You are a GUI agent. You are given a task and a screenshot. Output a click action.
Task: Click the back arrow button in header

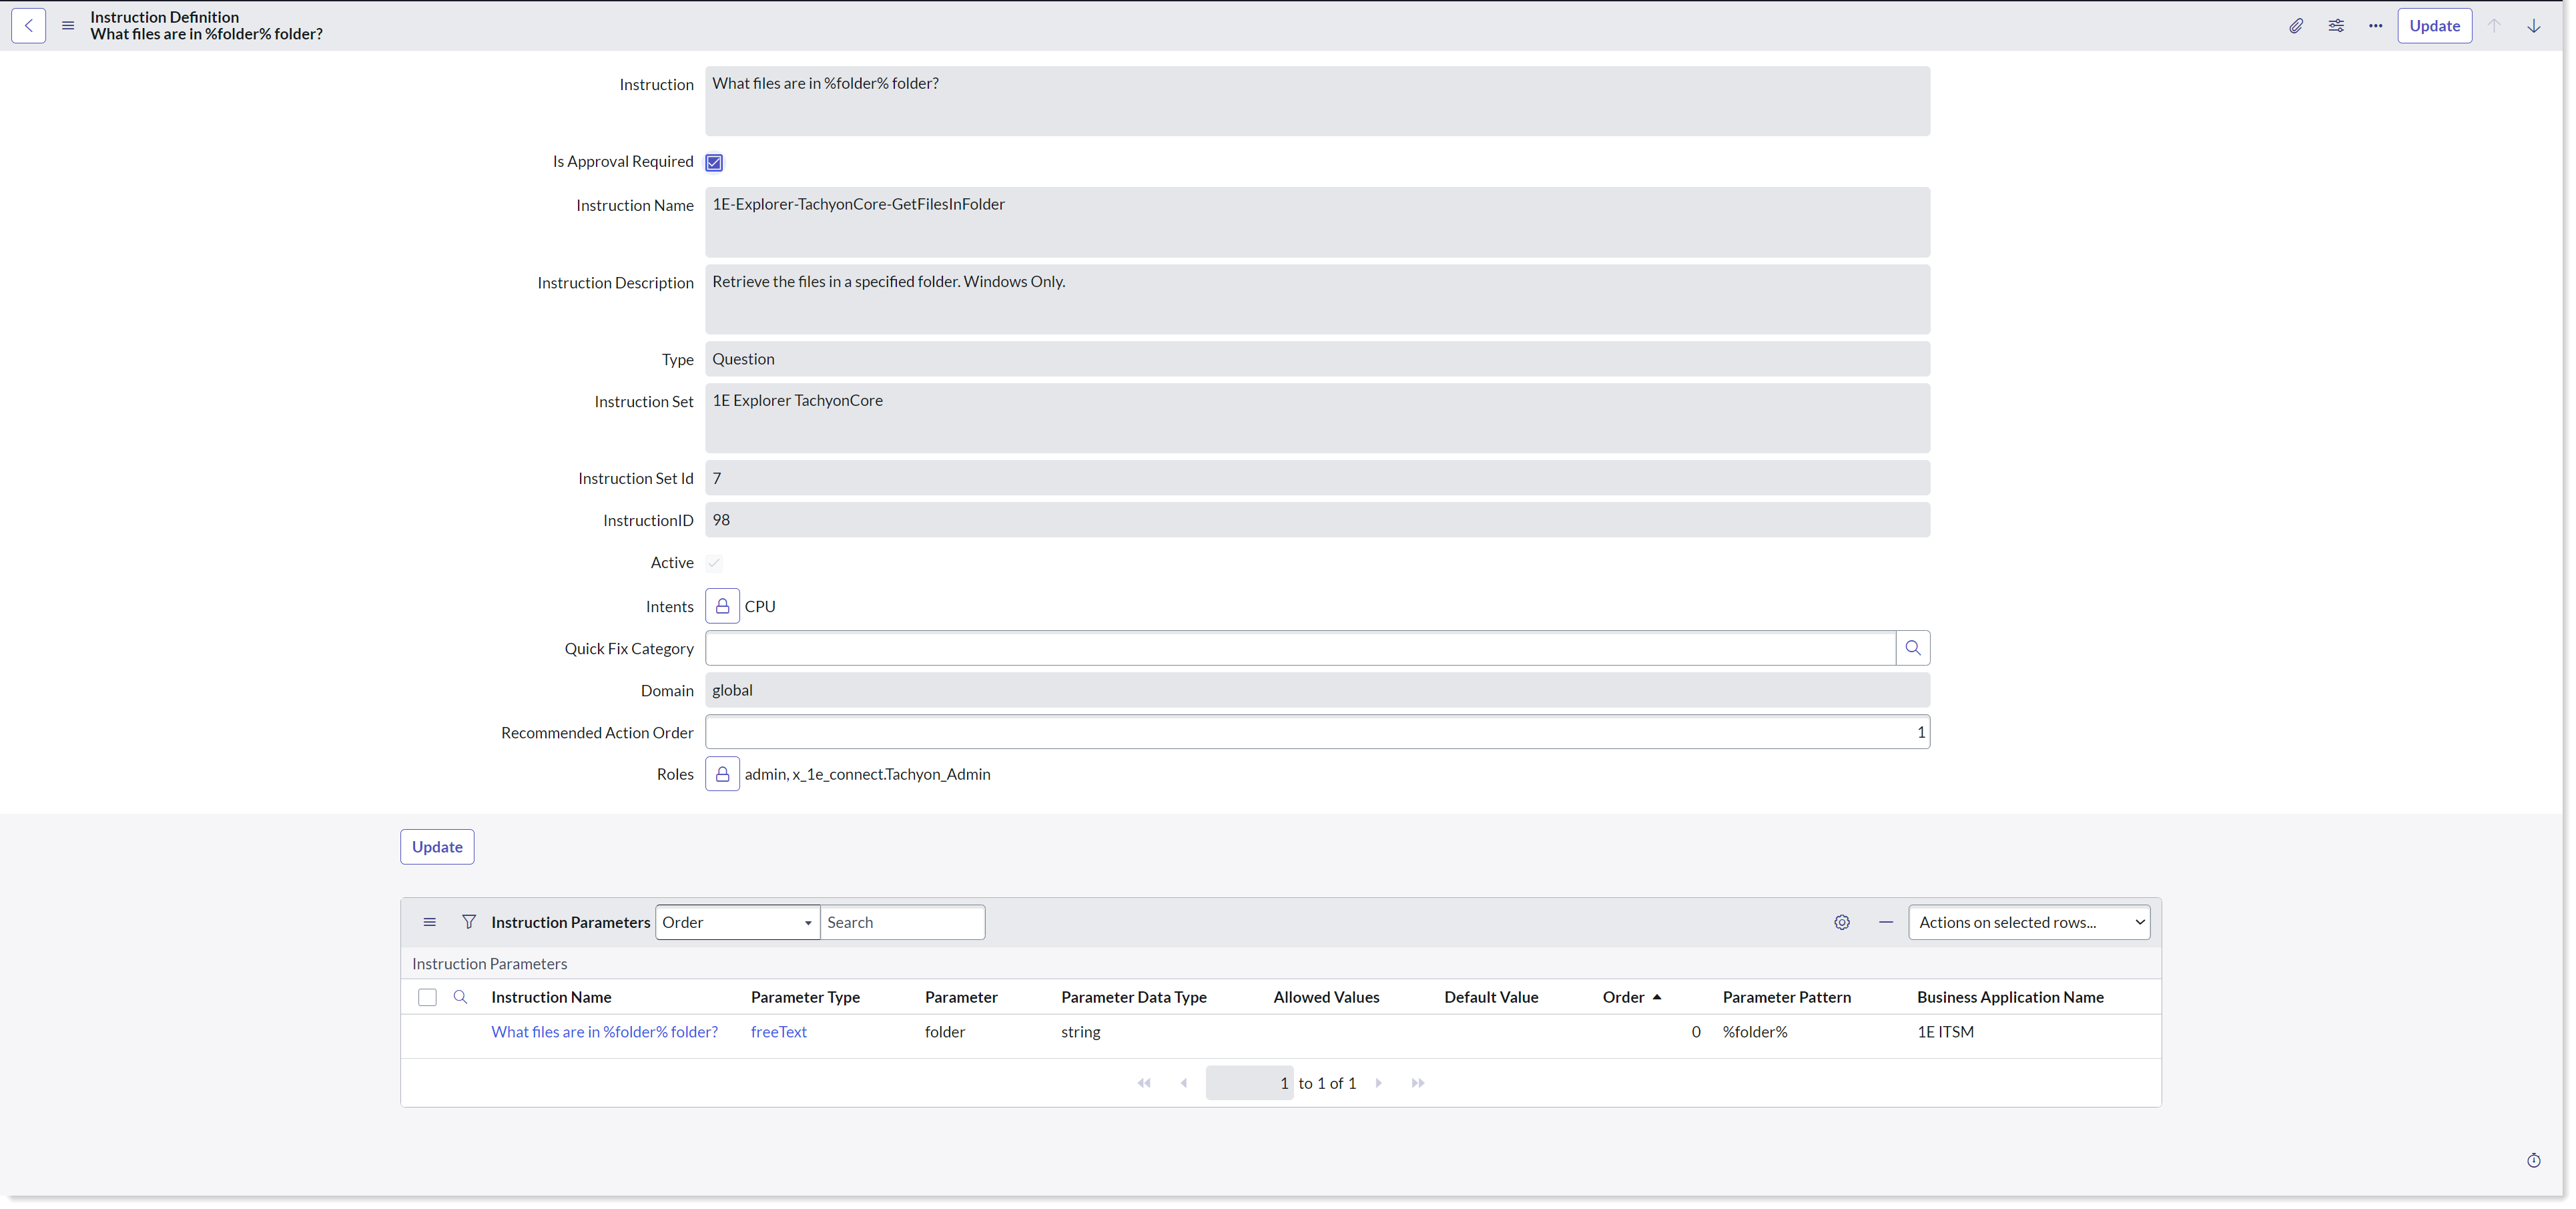(x=29, y=26)
